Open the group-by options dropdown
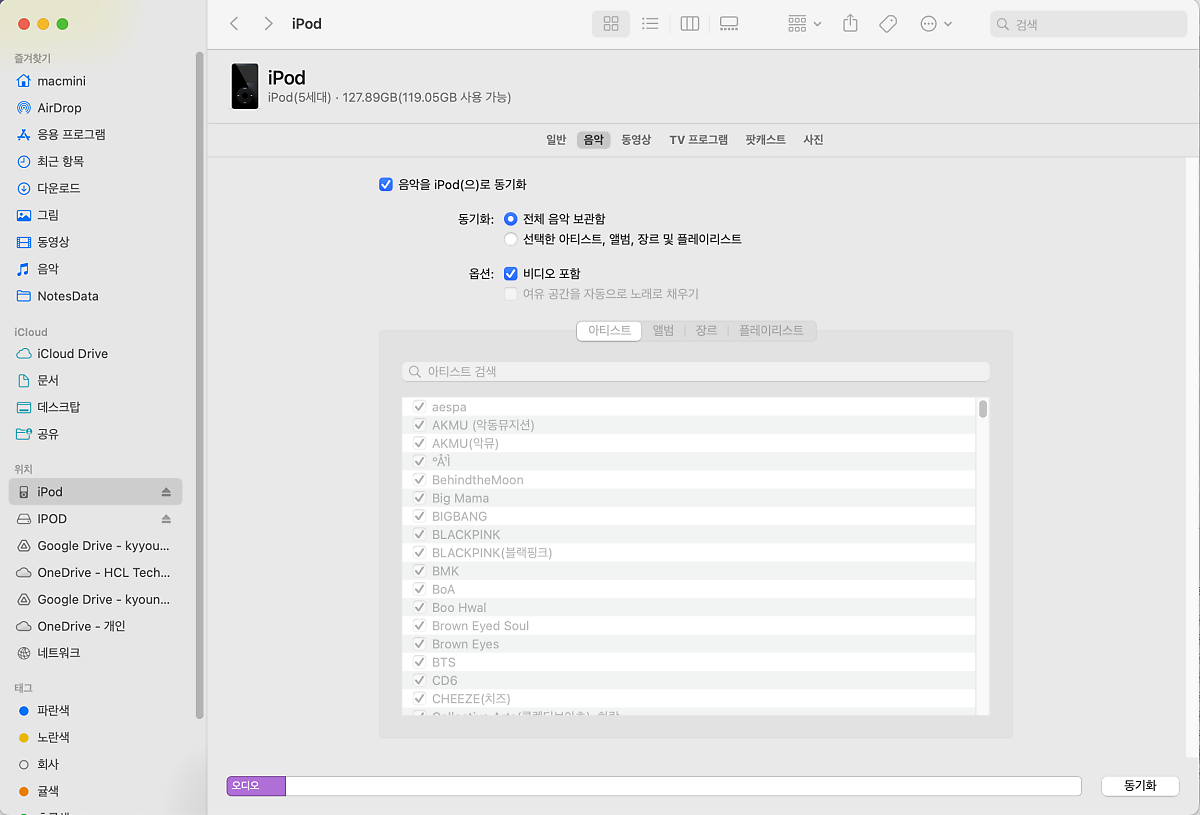This screenshot has height=815, width=1200. click(x=804, y=23)
